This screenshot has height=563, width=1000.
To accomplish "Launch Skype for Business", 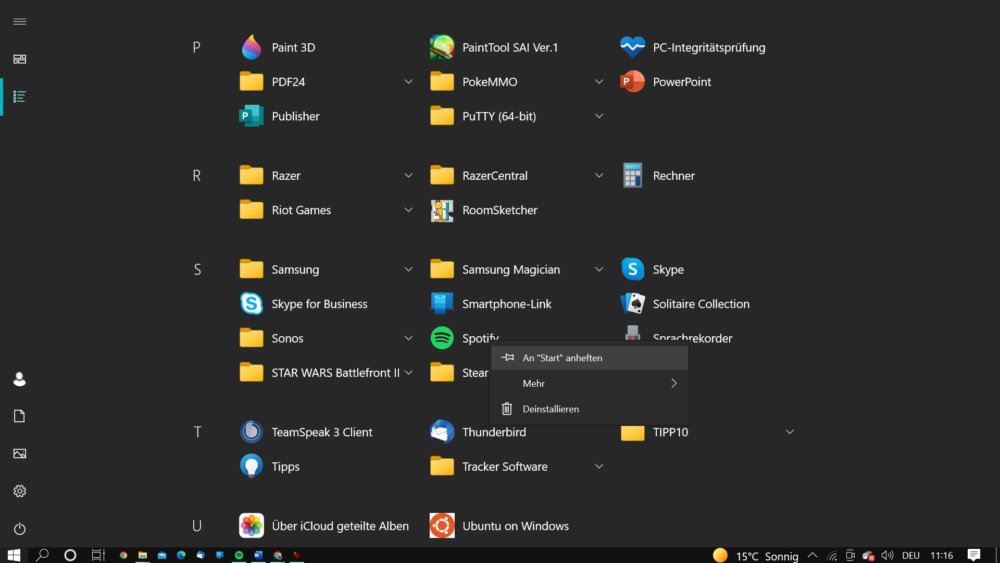I will click(x=304, y=303).
